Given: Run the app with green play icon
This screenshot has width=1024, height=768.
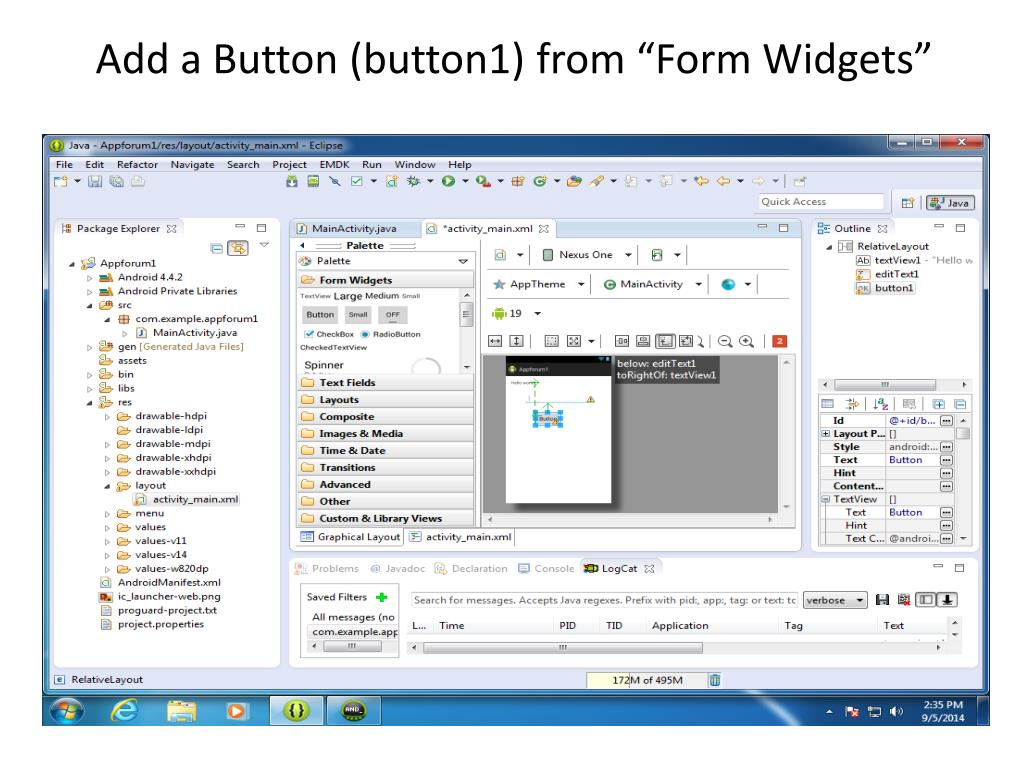Looking at the screenshot, I should click(448, 182).
